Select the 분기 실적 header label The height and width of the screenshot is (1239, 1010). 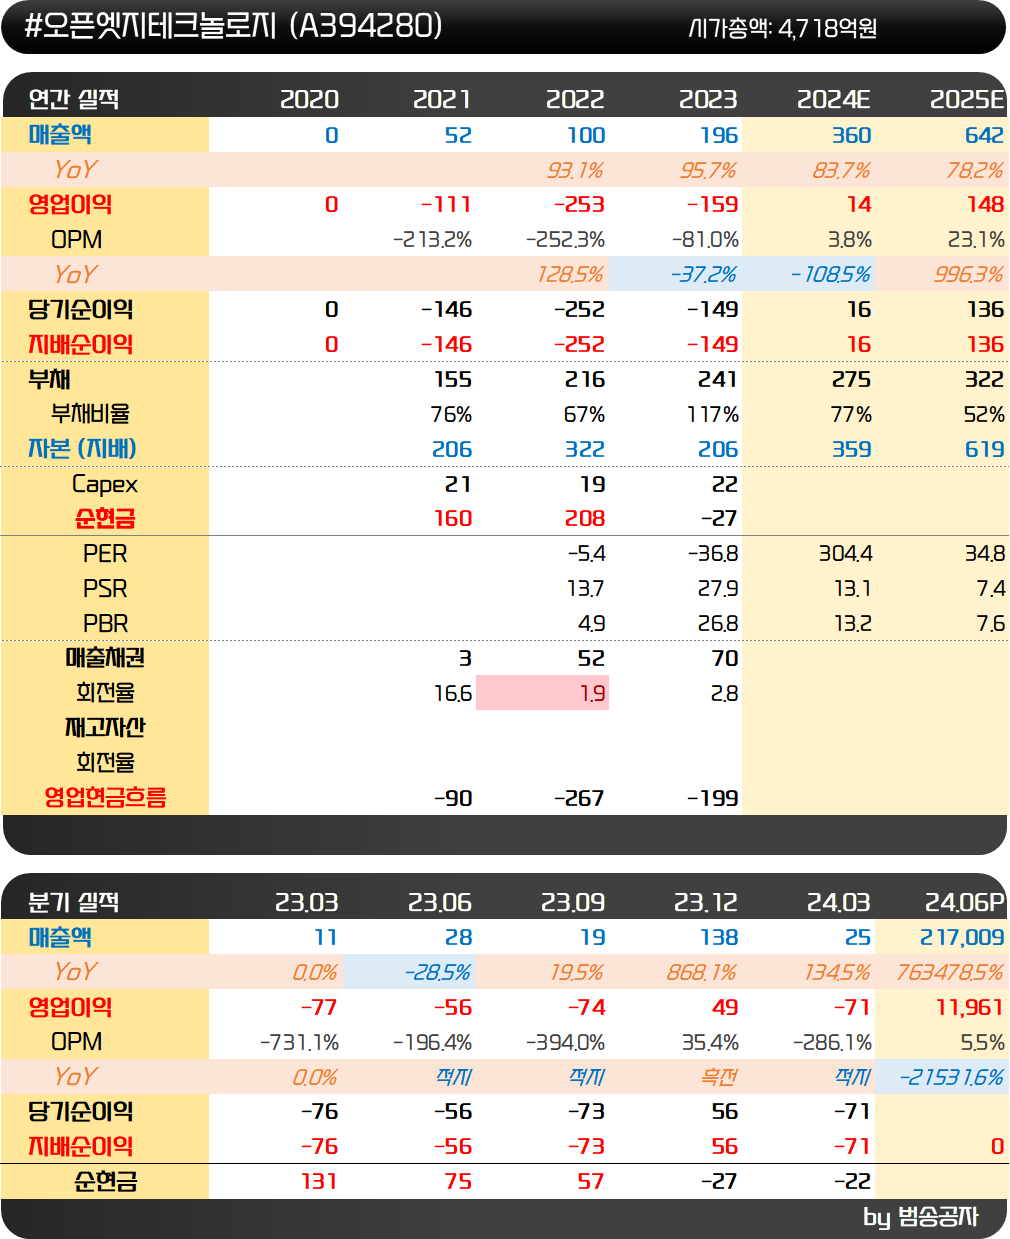[x=74, y=902]
